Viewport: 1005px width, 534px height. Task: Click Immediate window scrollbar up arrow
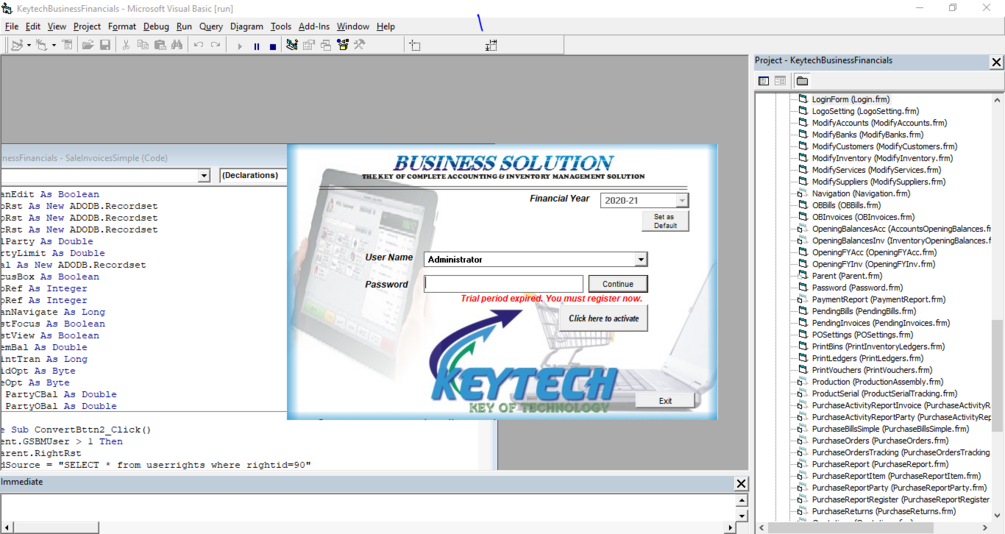(x=742, y=501)
